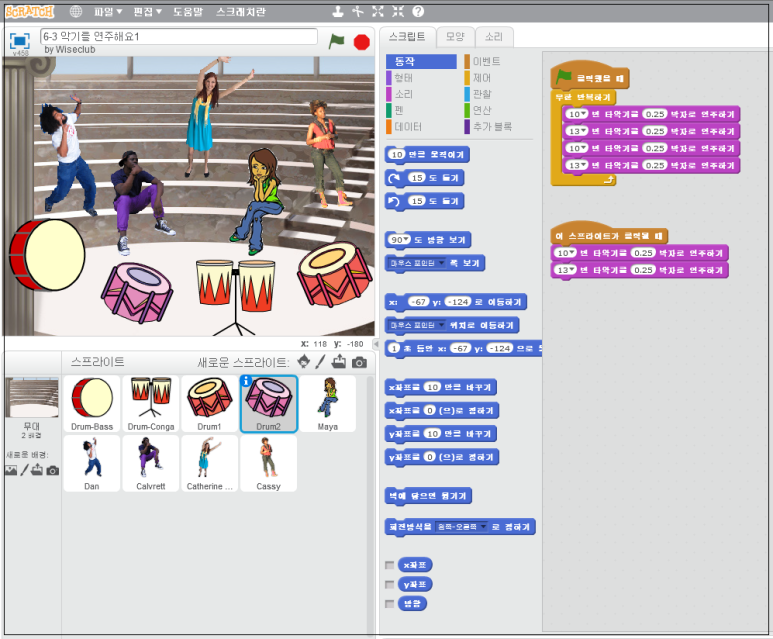Screen dimensions: 773x639
Task: Open block help question mark tool
Action: [418, 11]
